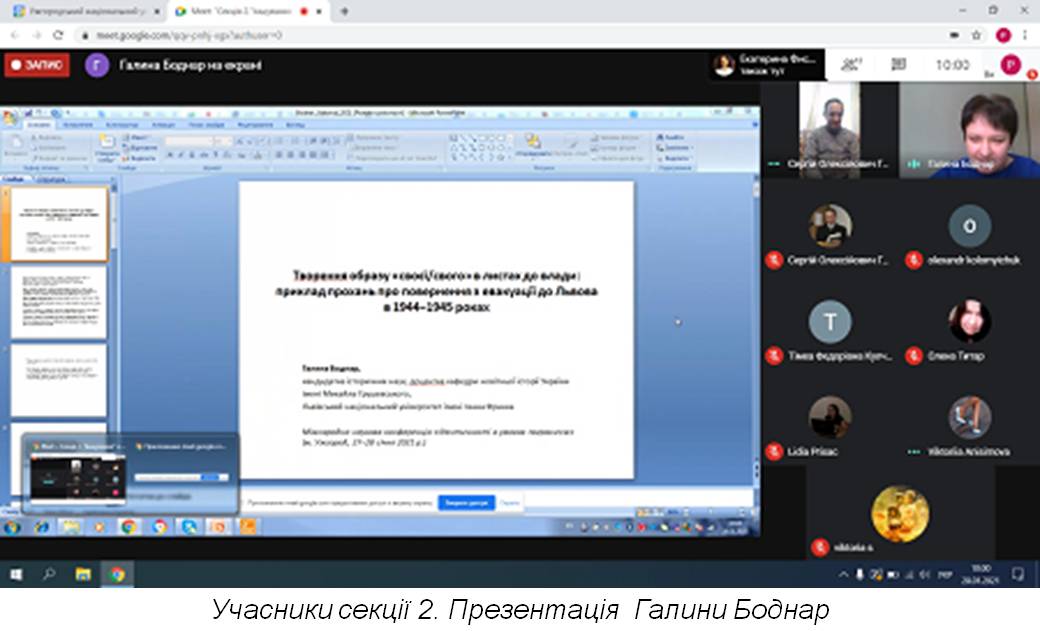Click the Office button in shared PowerPoint
This screenshot has width=1040, height=631.
[9, 119]
